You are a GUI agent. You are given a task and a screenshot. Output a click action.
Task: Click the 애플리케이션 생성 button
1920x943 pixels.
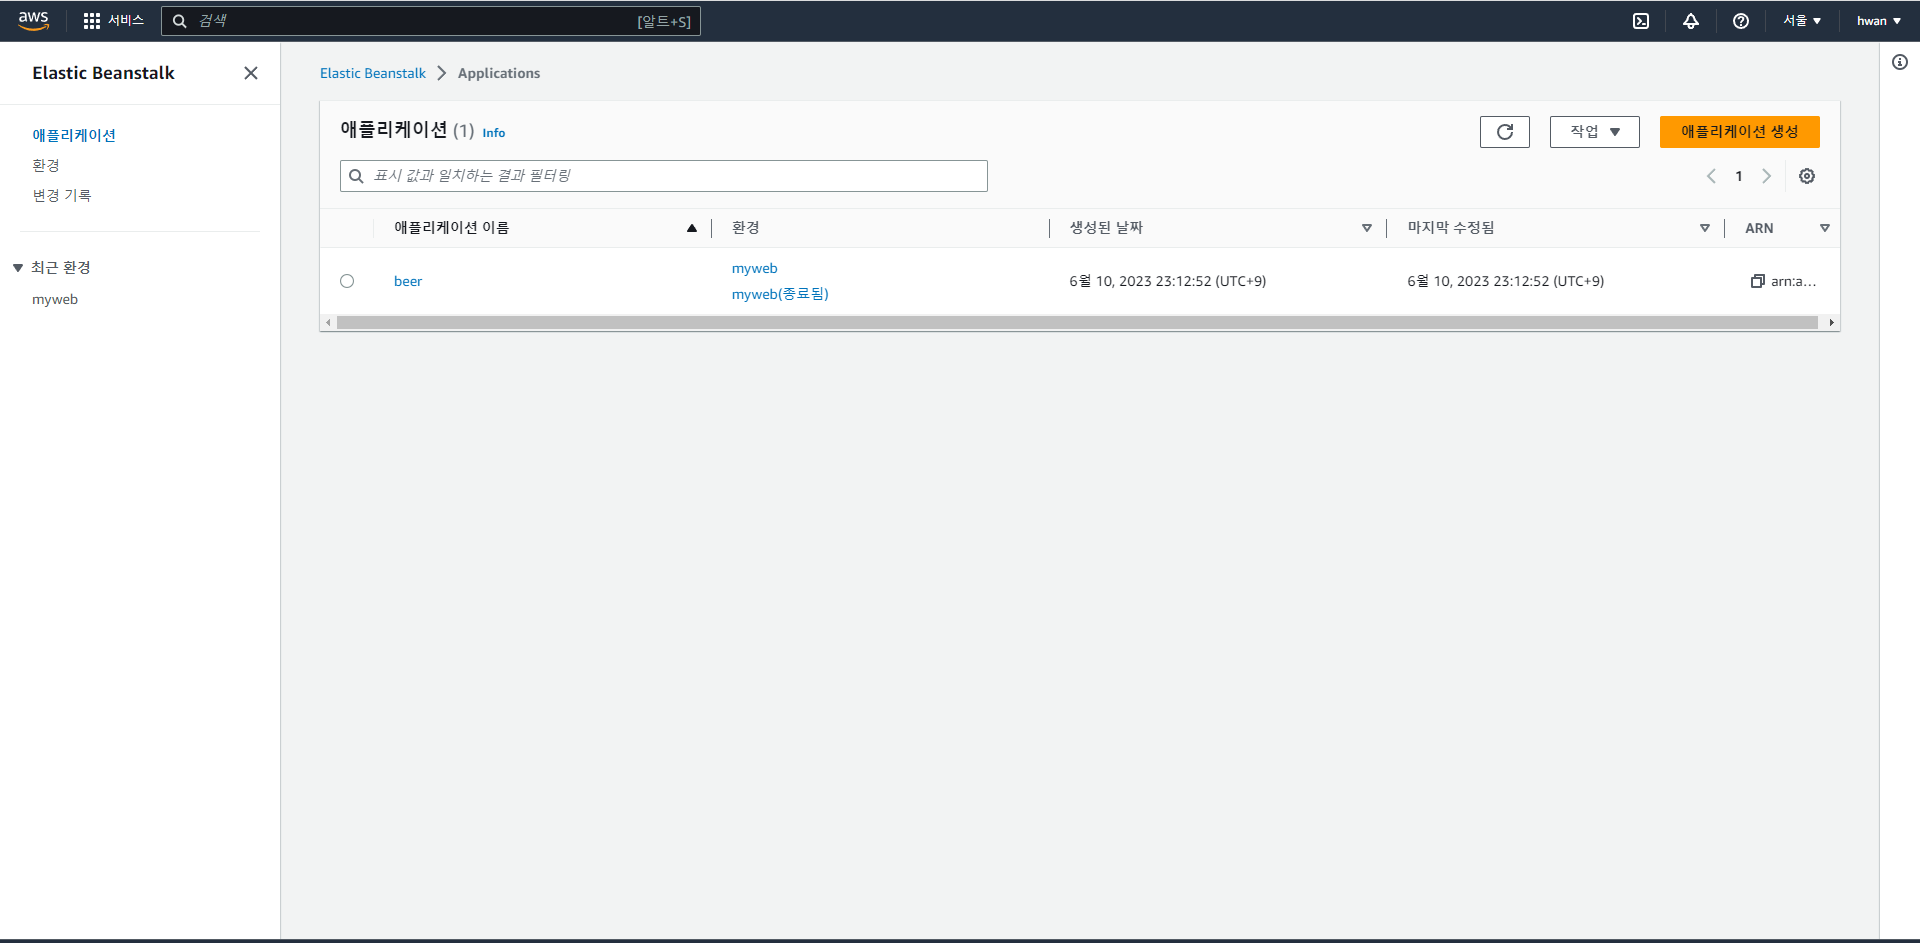(1740, 132)
